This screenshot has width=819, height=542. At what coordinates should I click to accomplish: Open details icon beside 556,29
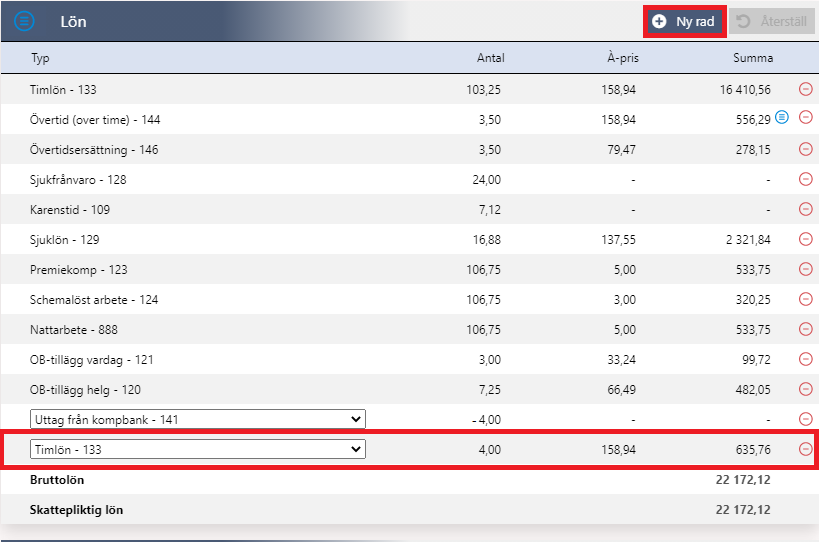click(x=782, y=117)
